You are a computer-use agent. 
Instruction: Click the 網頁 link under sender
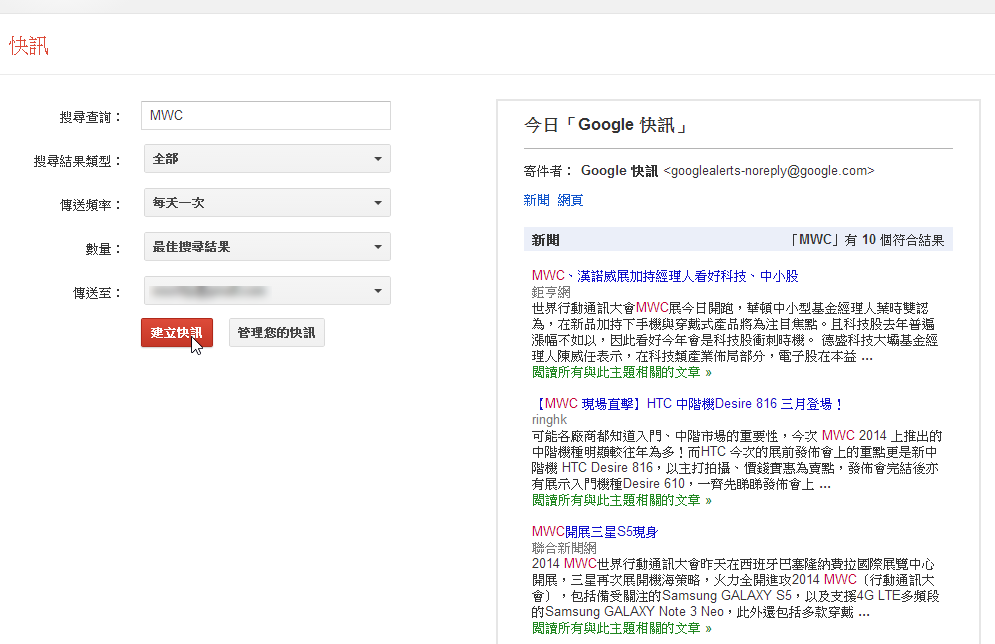coord(570,200)
